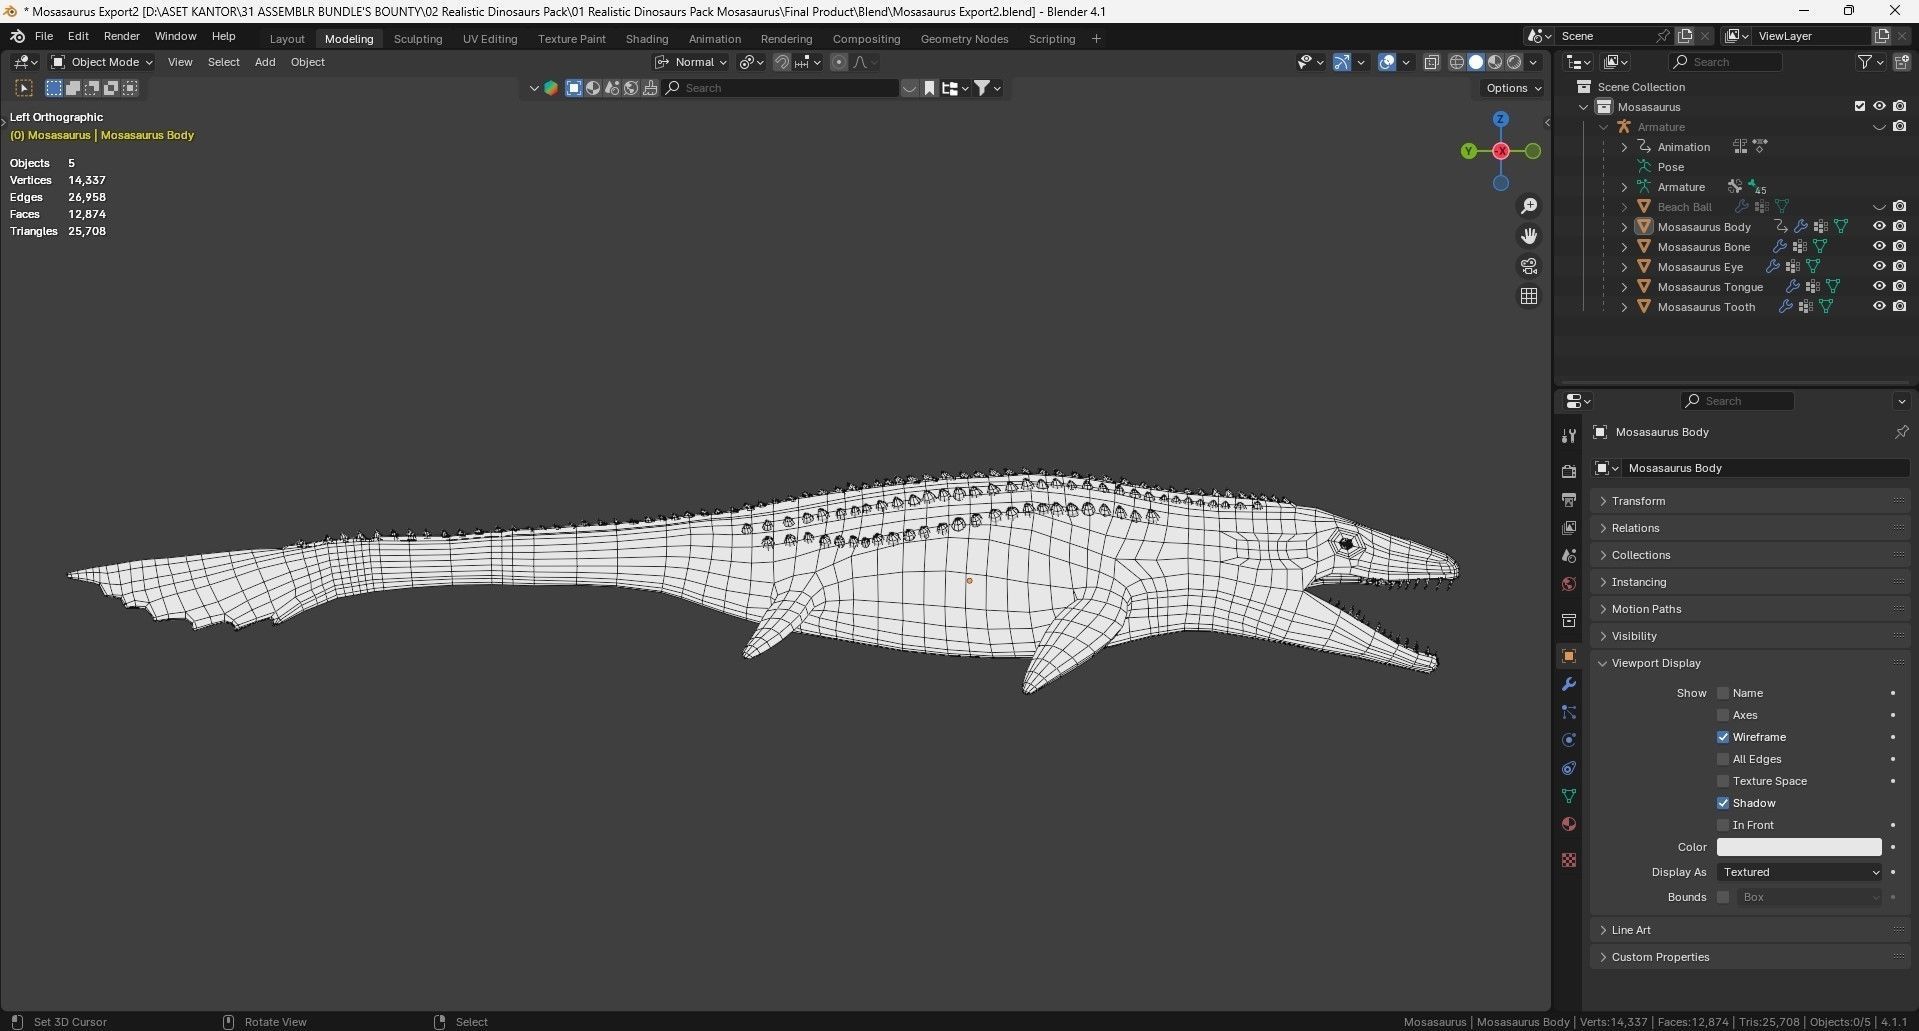The height and width of the screenshot is (1031, 1919).
Task: Select material preview viewport shading
Action: [1495, 62]
